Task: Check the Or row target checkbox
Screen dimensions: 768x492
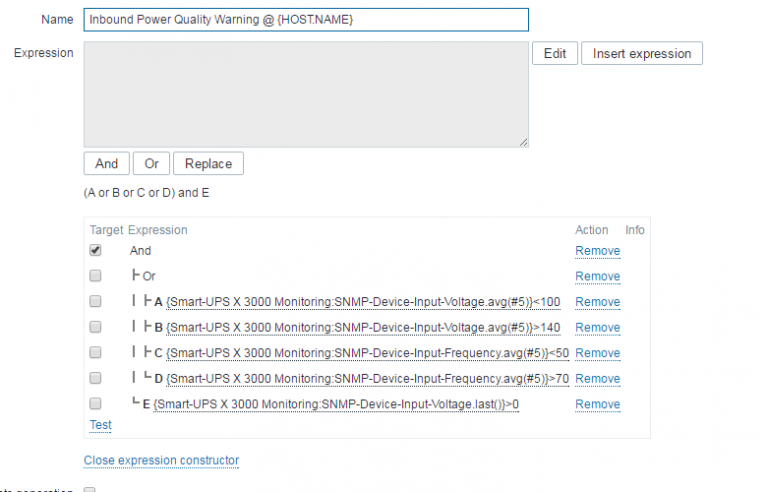Action: pos(96,275)
